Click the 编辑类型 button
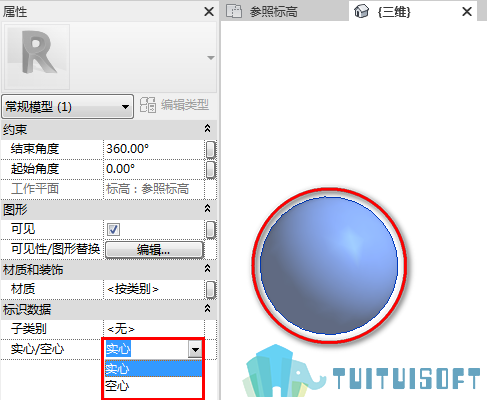 pos(174,105)
